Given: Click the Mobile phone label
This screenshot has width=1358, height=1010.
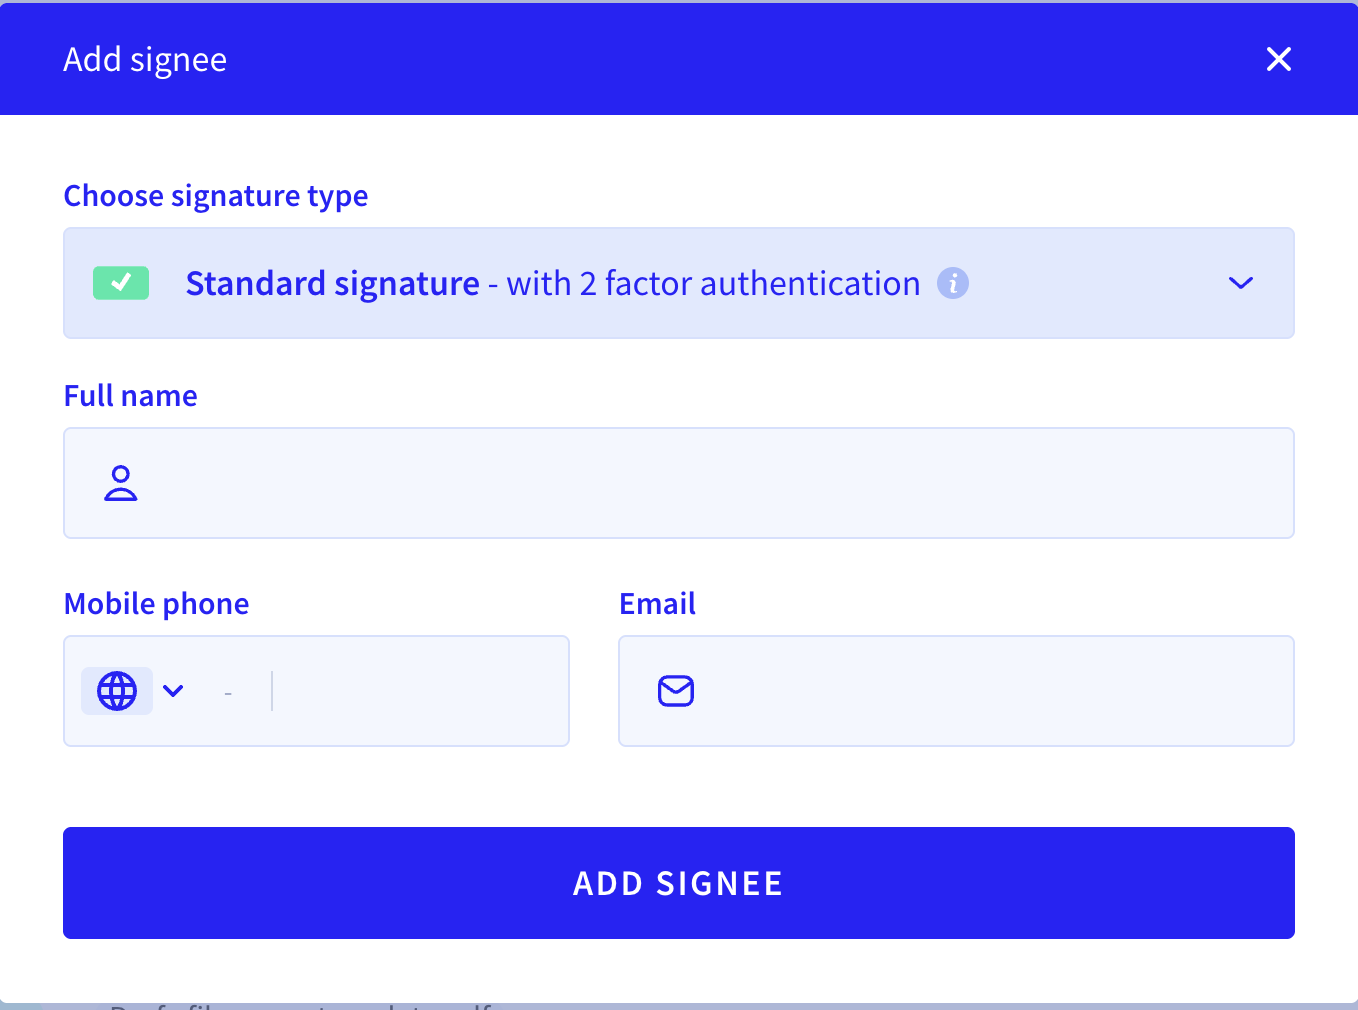Looking at the screenshot, I should pos(157,604).
